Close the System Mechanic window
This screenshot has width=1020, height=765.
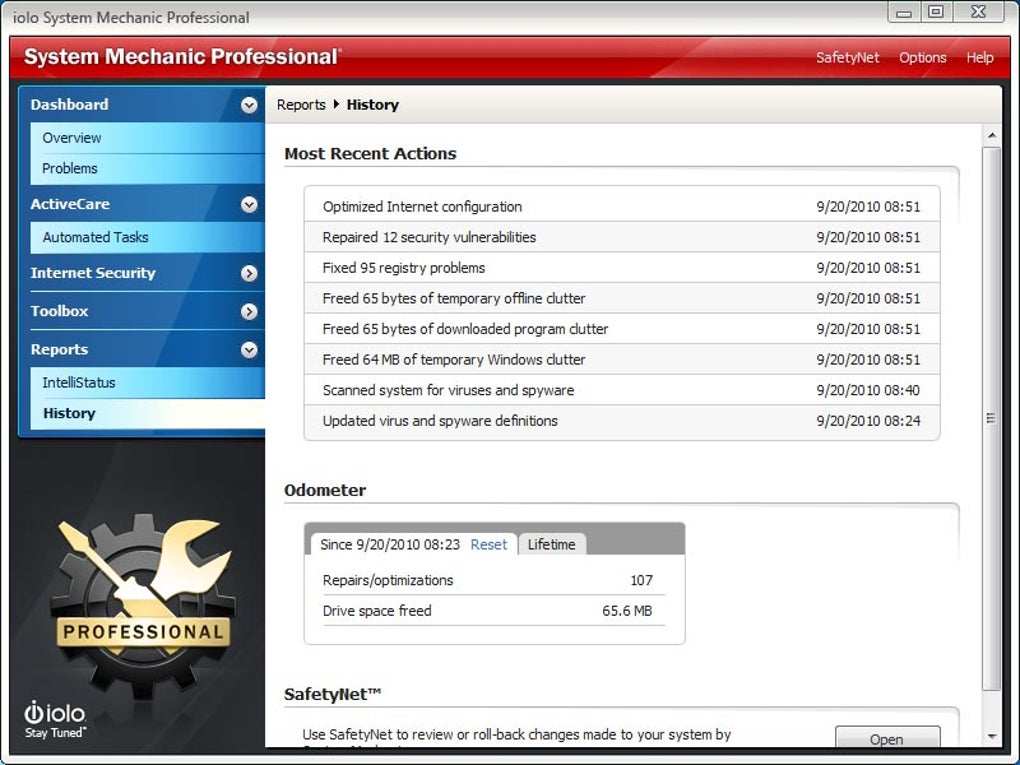click(x=979, y=12)
